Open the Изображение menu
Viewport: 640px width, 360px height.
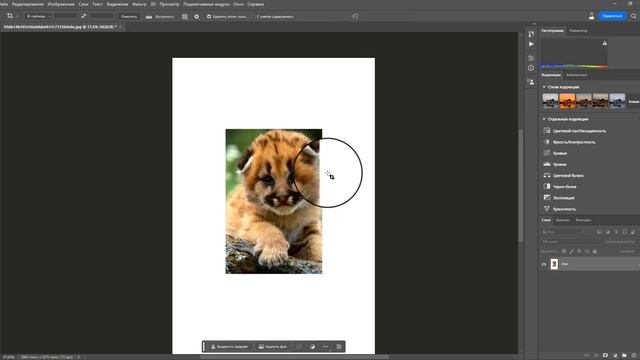click(61, 4)
